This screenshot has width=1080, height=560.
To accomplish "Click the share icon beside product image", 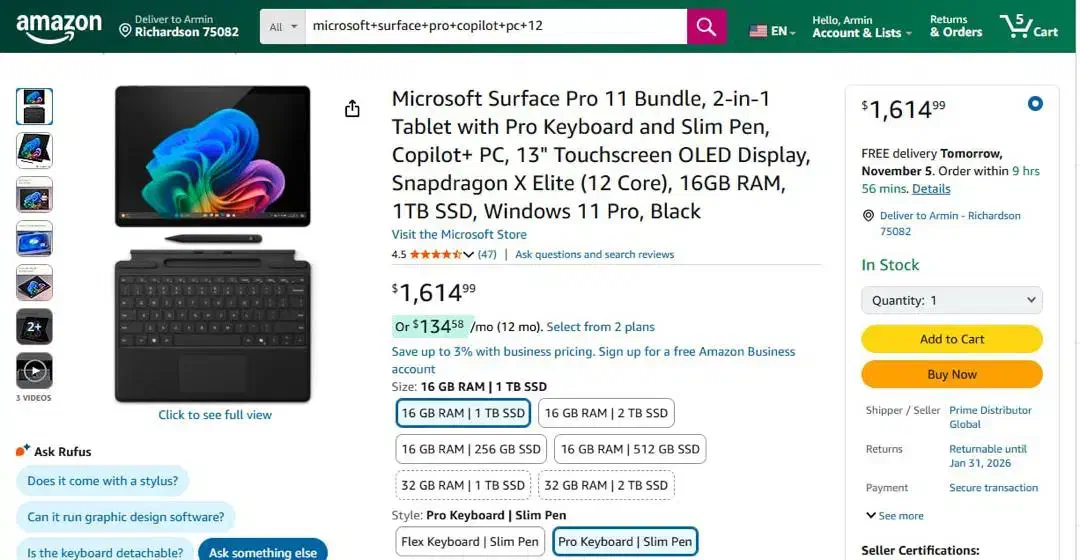I will point(352,109).
